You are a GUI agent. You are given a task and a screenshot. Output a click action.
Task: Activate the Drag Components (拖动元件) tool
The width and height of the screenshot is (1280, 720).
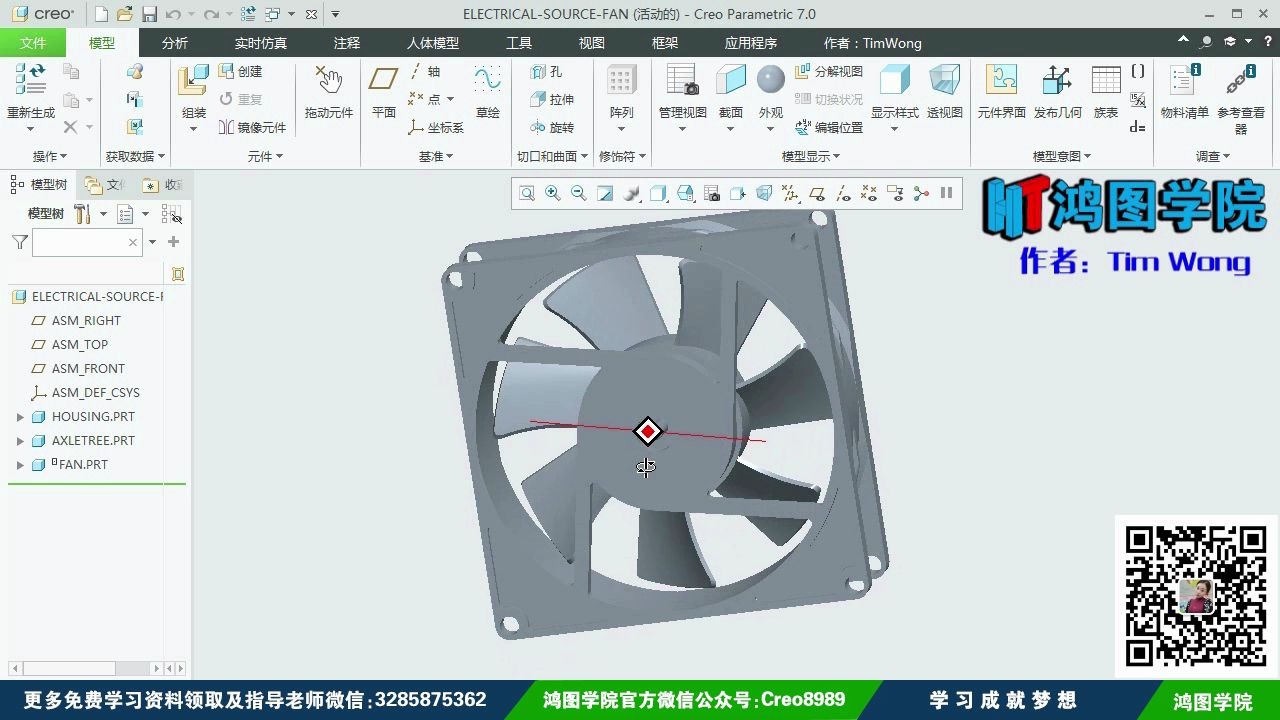pos(328,90)
